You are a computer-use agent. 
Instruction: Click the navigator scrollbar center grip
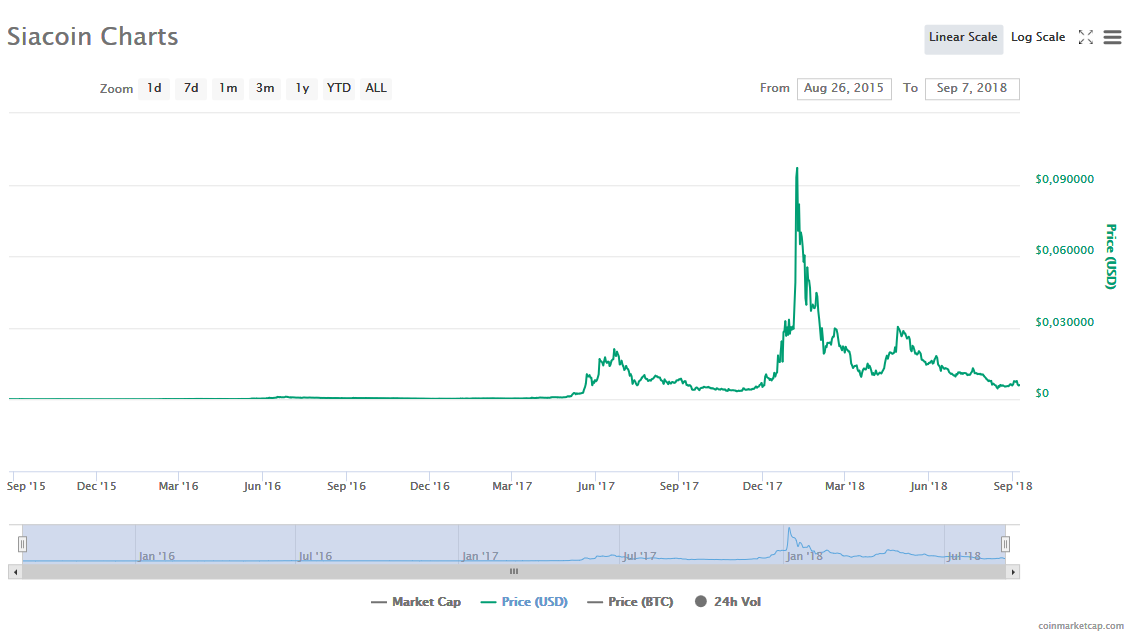(x=514, y=572)
